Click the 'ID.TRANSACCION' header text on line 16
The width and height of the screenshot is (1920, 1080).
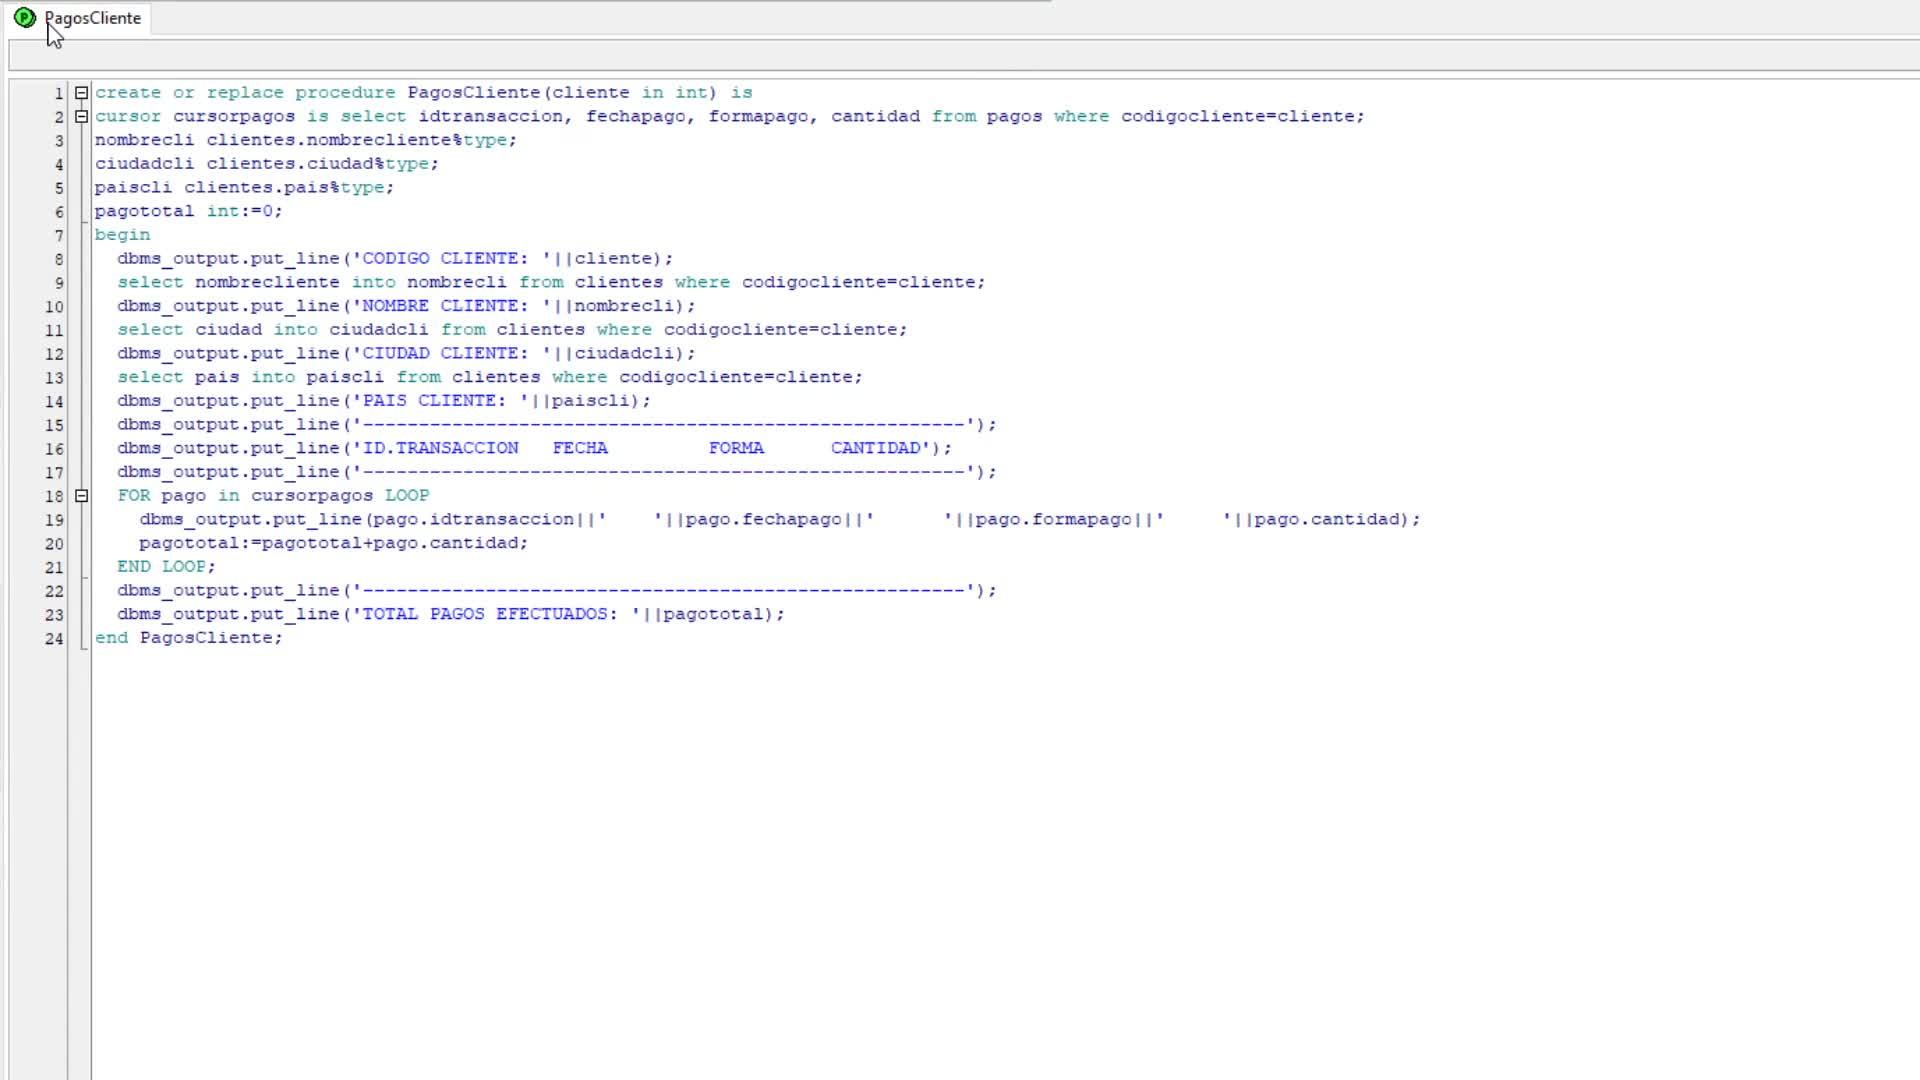tap(440, 448)
